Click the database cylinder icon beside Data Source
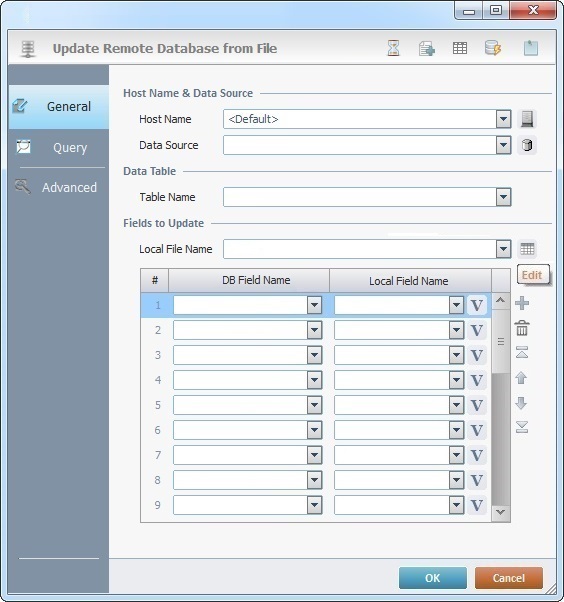564x602 pixels. click(x=527, y=145)
